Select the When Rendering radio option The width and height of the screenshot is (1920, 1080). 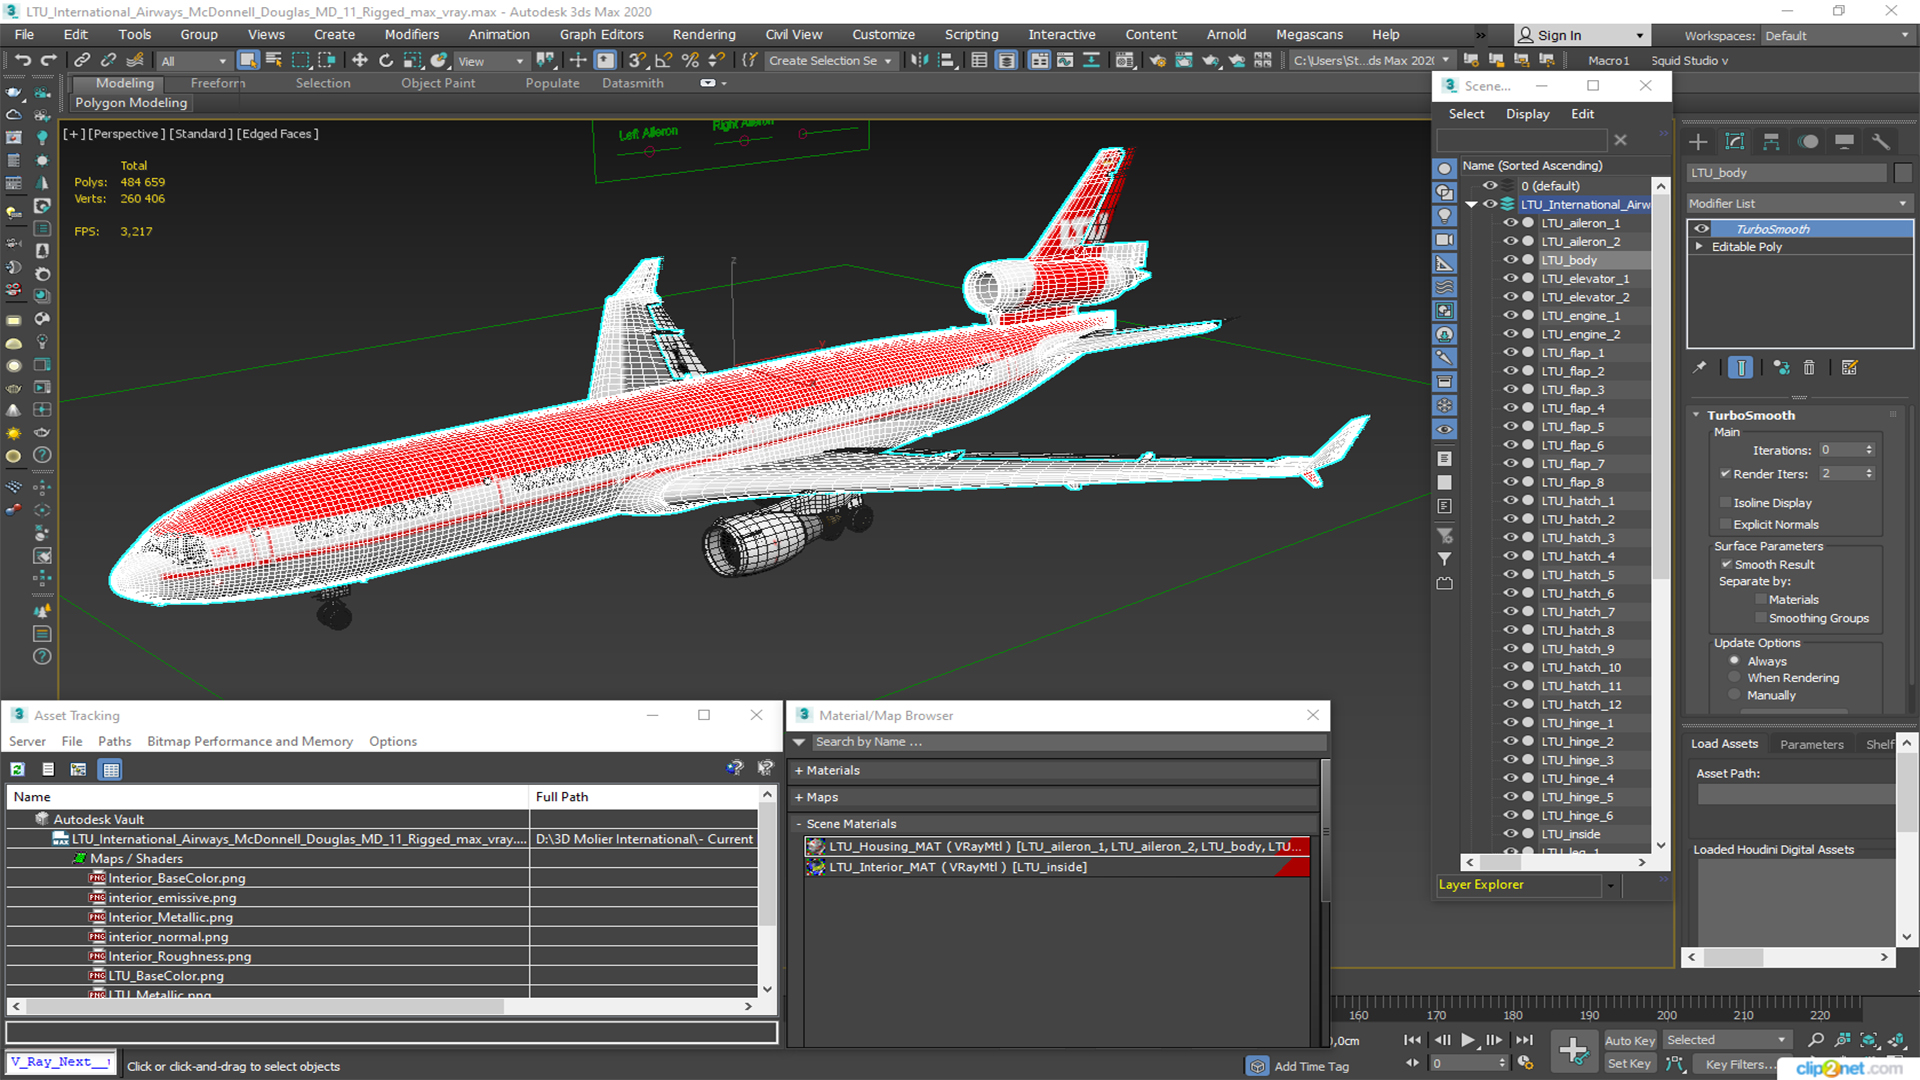[x=1734, y=678]
